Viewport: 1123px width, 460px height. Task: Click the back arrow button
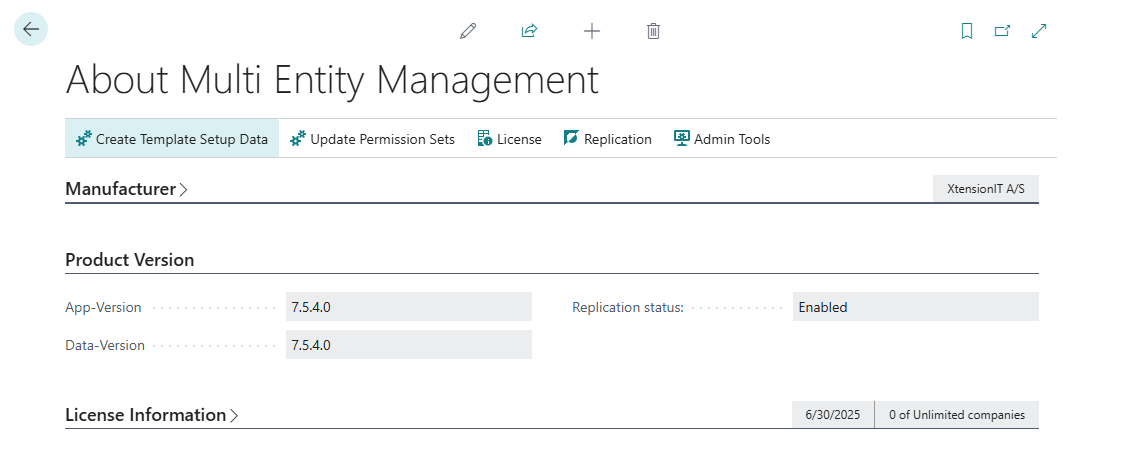click(31, 30)
